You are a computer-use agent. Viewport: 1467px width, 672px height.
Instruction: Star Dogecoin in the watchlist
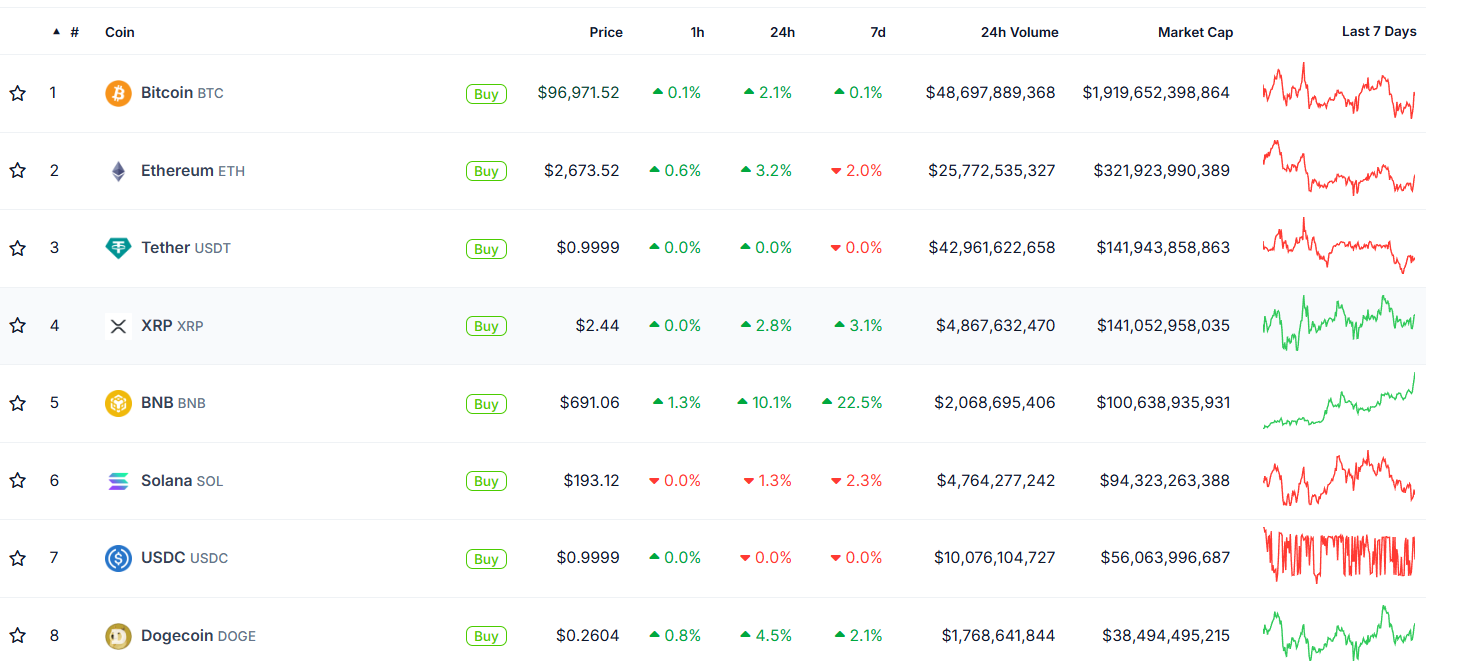[x=17, y=636]
